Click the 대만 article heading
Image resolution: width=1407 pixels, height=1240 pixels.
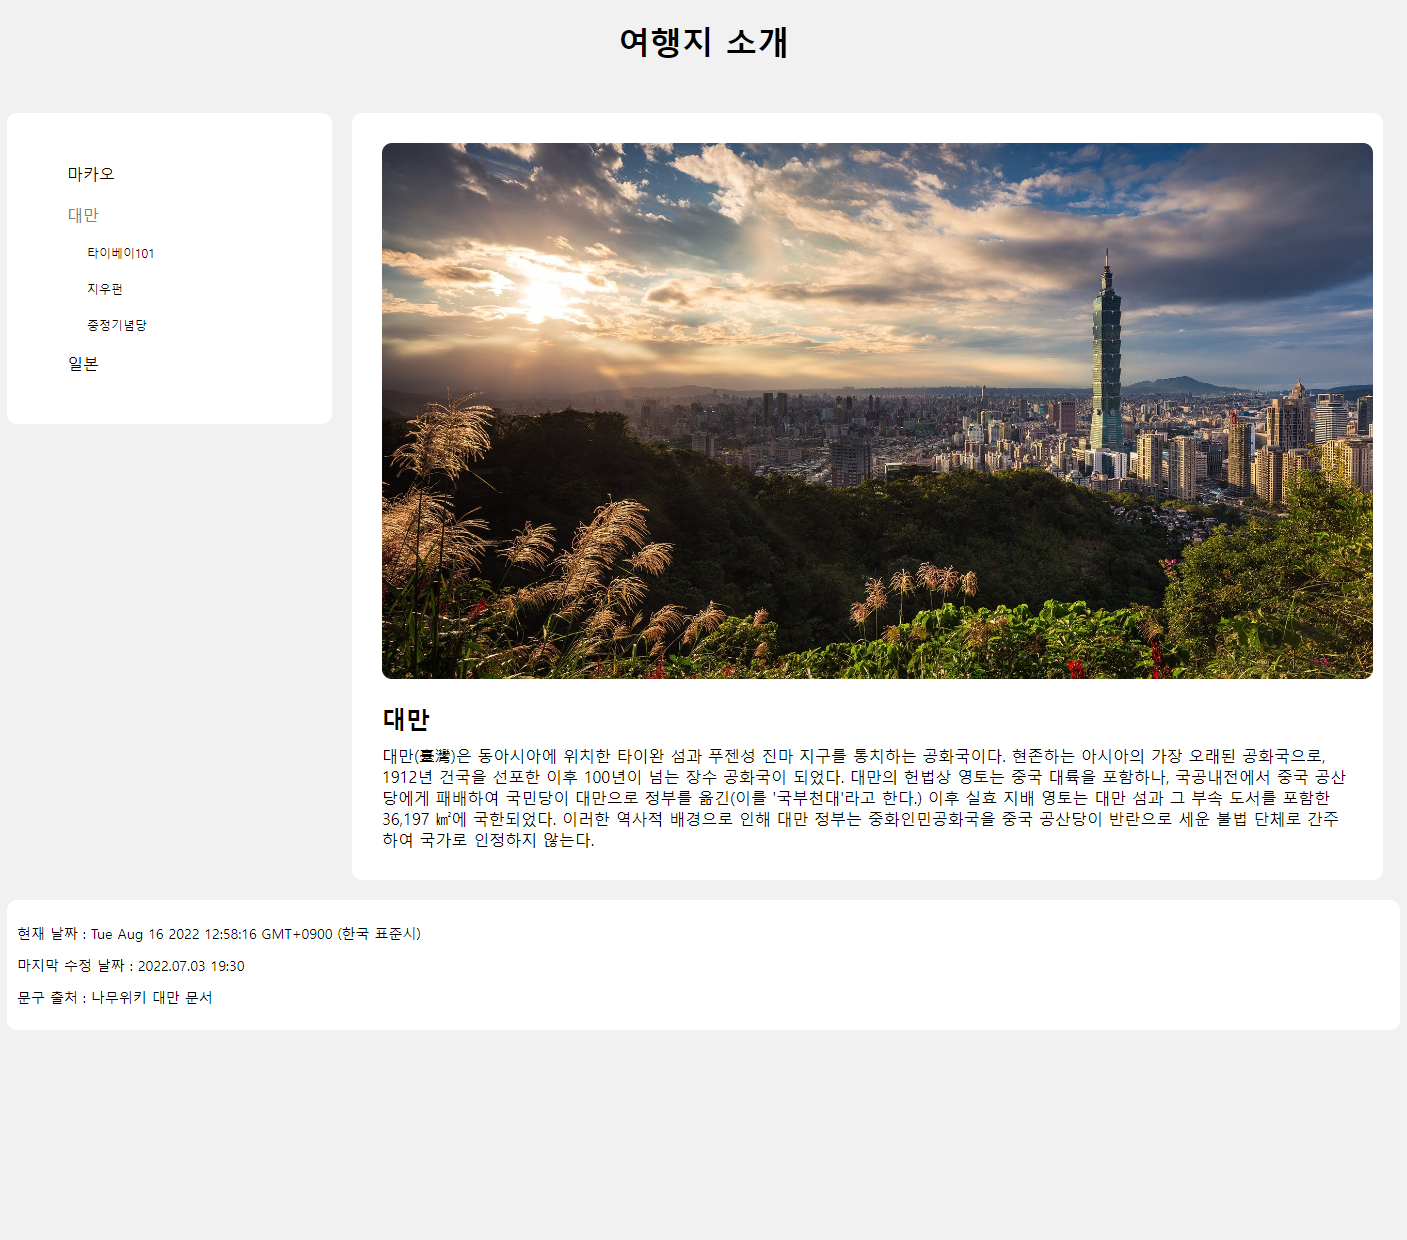[x=406, y=719]
